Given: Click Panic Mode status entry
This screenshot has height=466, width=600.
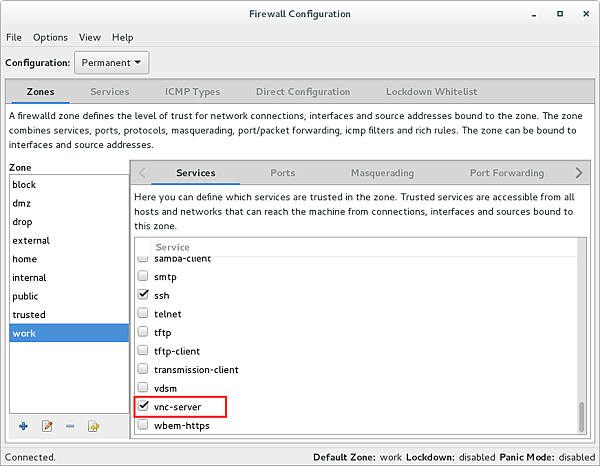Looking at the screenshot, I should [x=547, y=457].
